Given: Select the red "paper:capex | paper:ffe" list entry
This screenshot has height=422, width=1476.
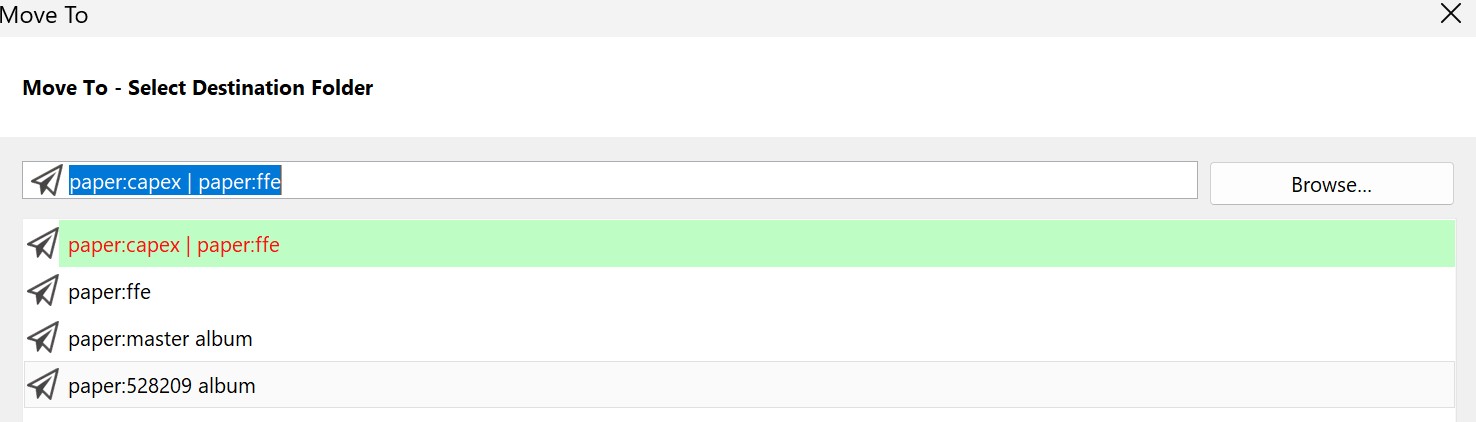Looking at the screenshot, I should [x=173, y=245].
